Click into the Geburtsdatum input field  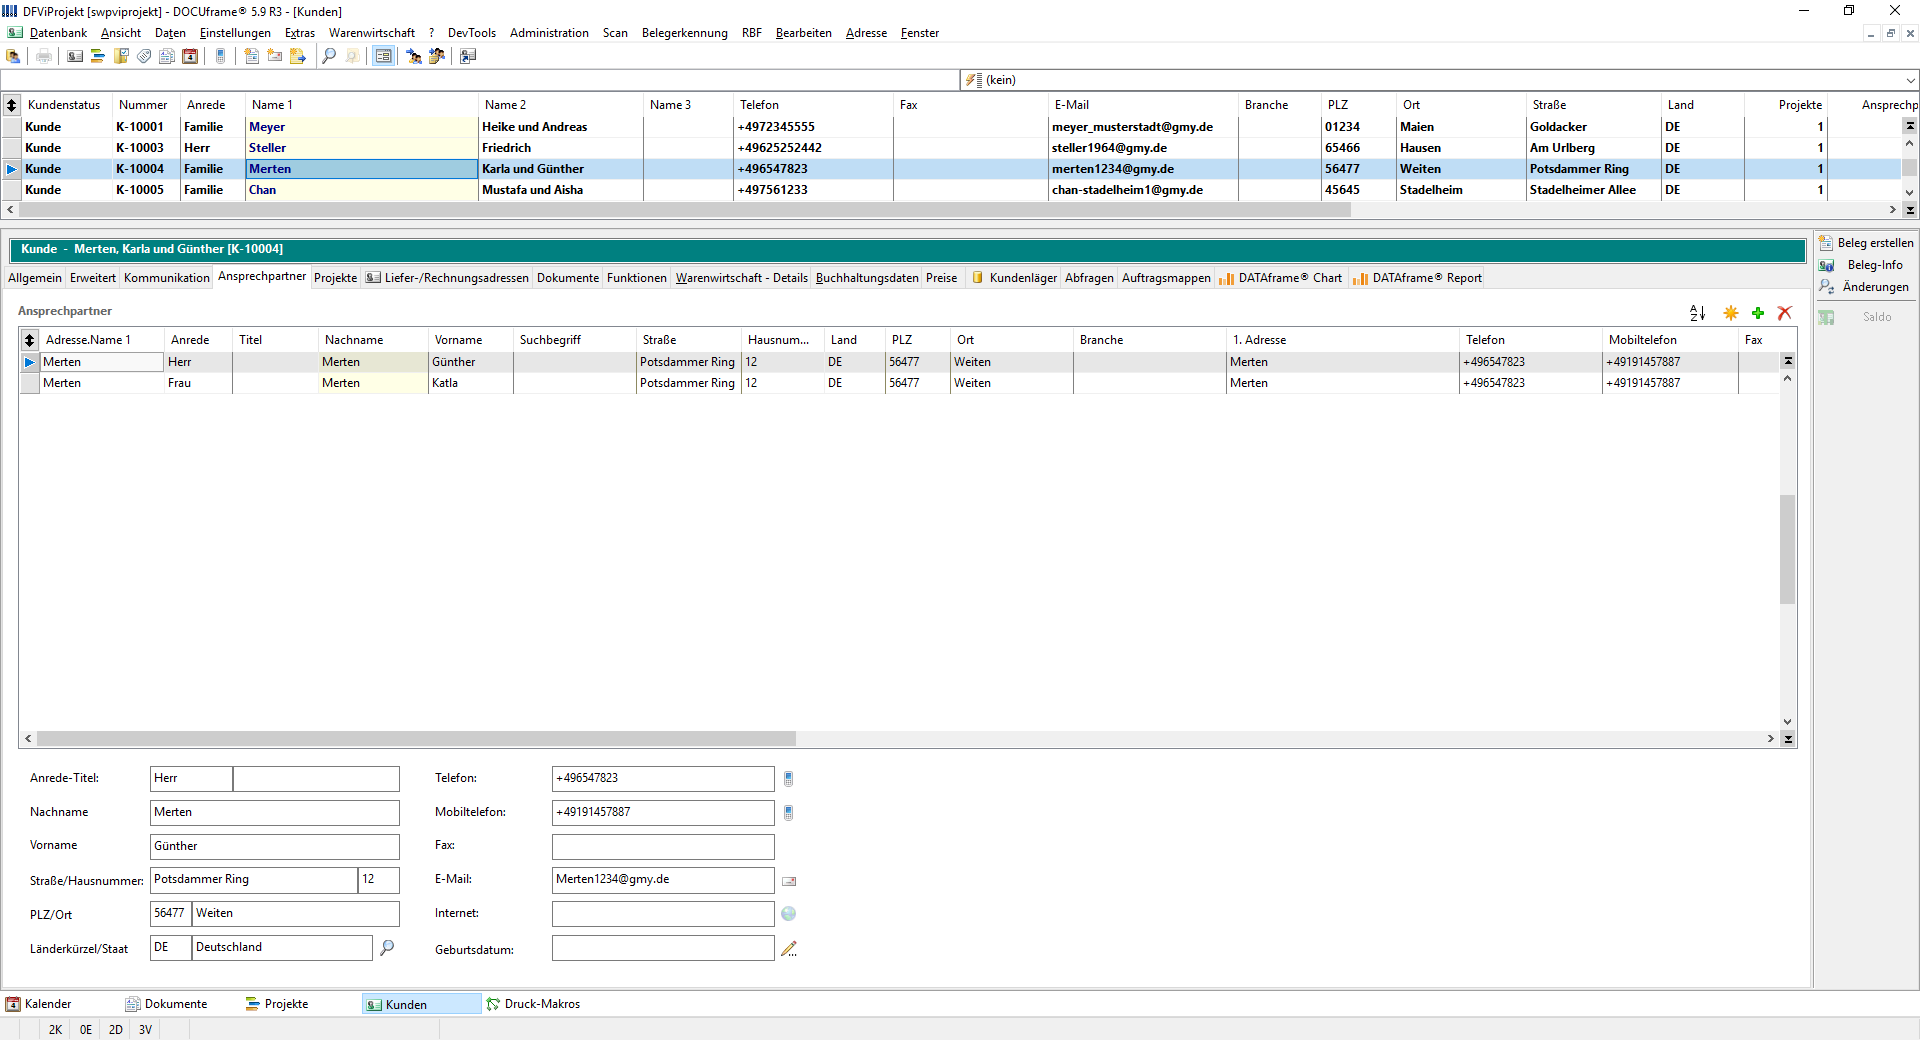coord(663,948)
